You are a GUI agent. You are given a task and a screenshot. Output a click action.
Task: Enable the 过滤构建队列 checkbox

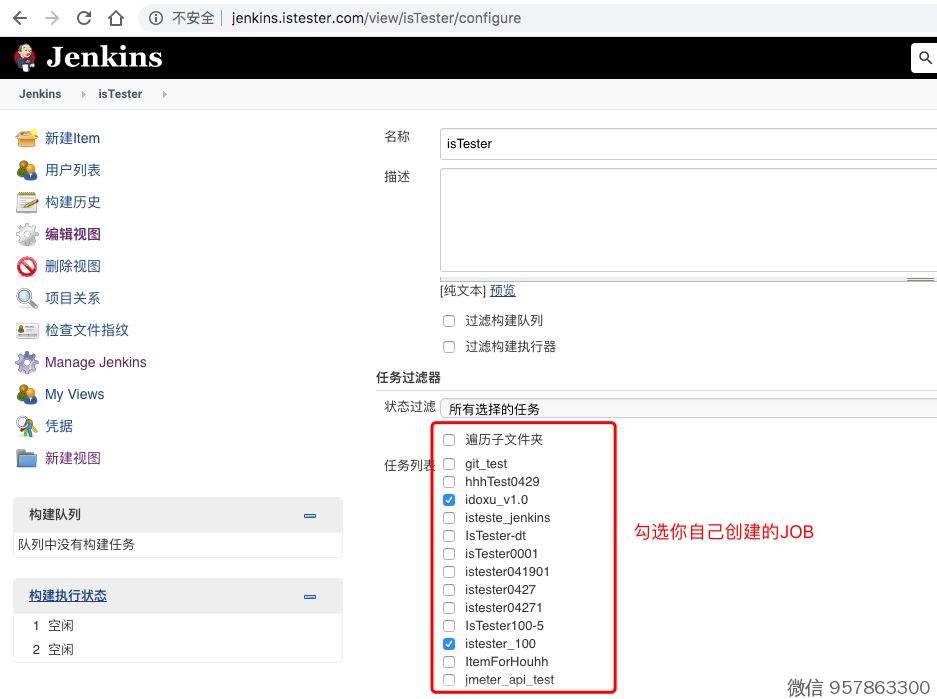(449, 321)
